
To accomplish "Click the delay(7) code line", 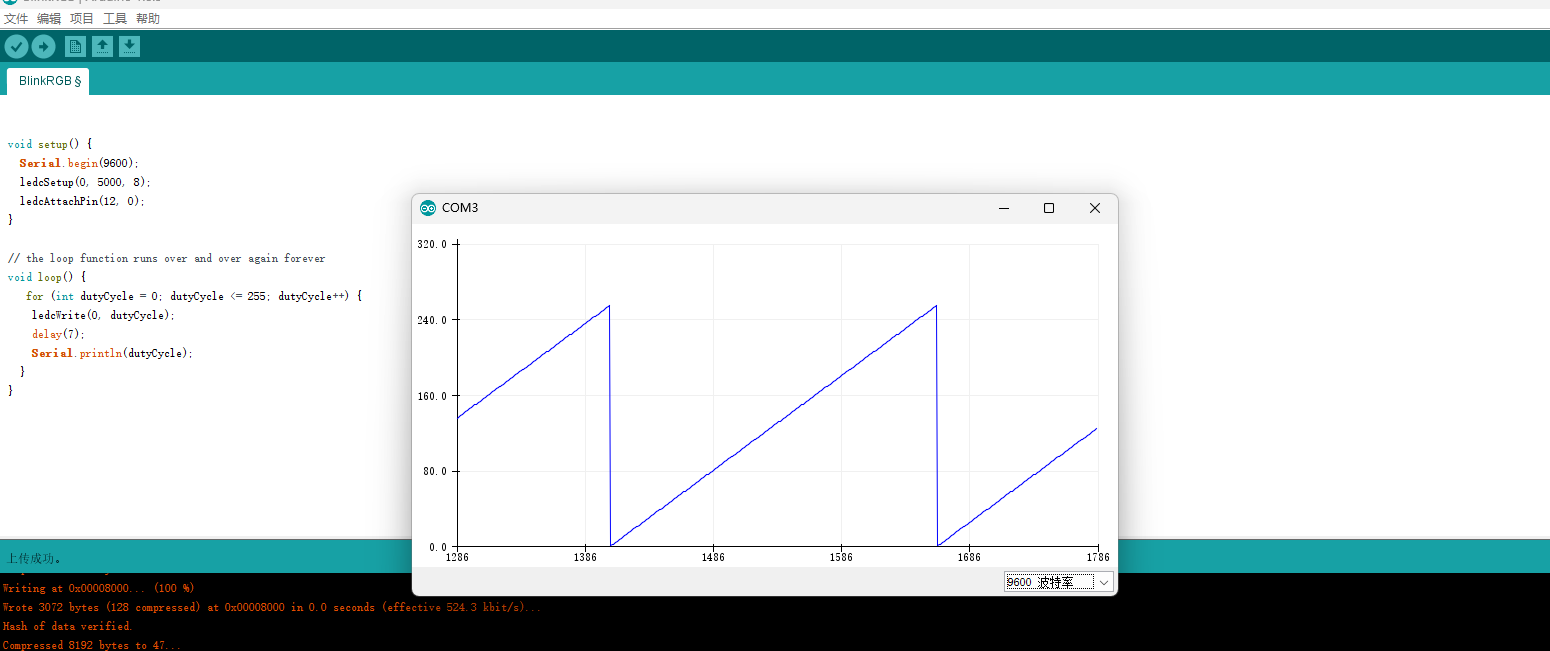I will click(x=59, y=334).
